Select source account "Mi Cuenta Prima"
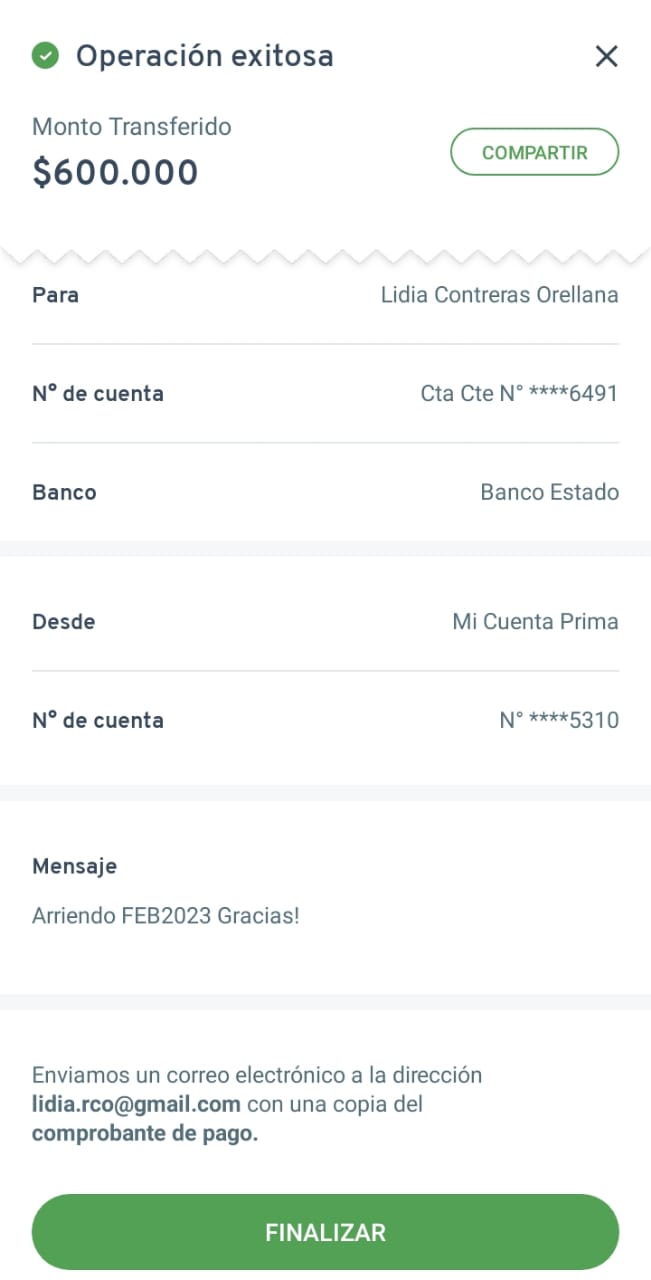This screenshot has height=1280, width=651. 535,622
